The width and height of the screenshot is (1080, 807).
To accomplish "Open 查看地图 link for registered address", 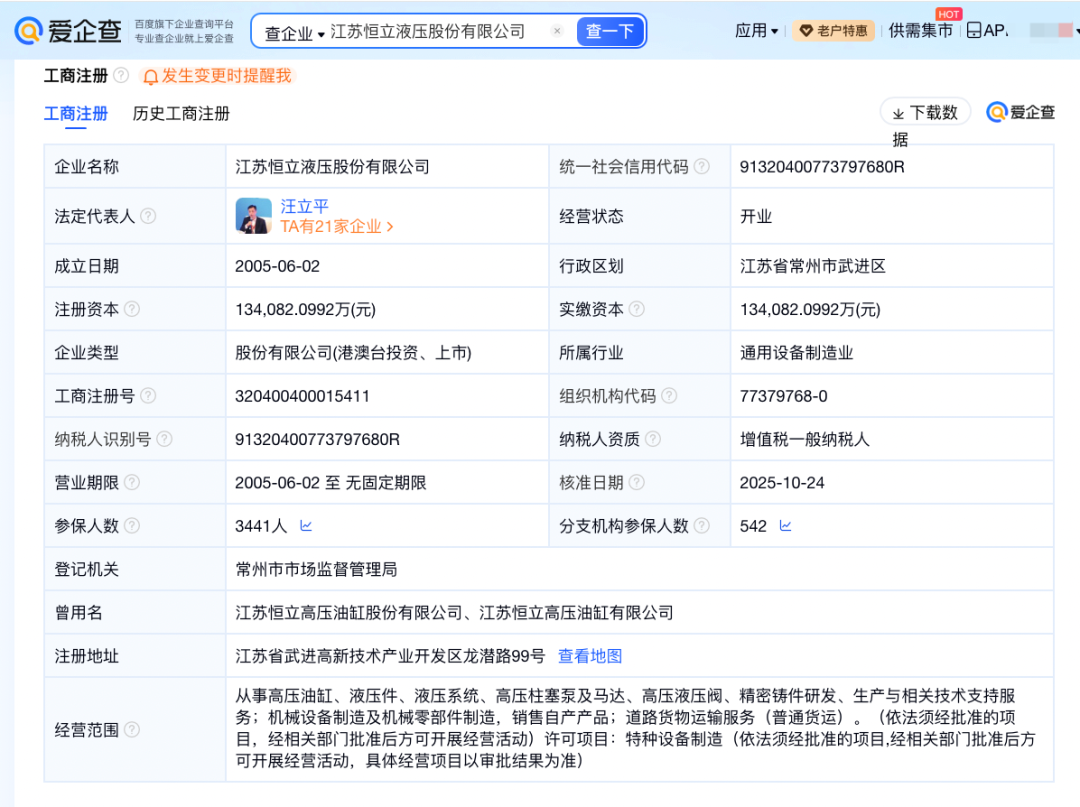I will pos(590,656).
